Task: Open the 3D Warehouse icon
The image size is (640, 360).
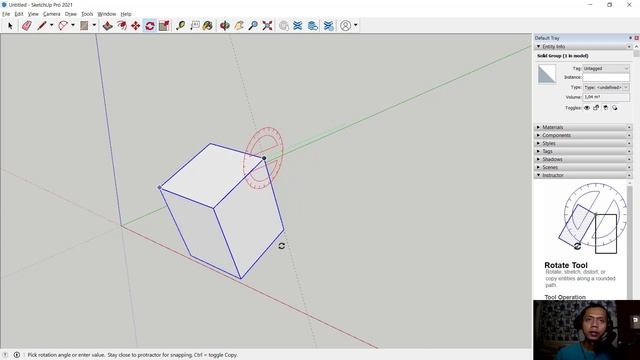Action: point(284,26)
